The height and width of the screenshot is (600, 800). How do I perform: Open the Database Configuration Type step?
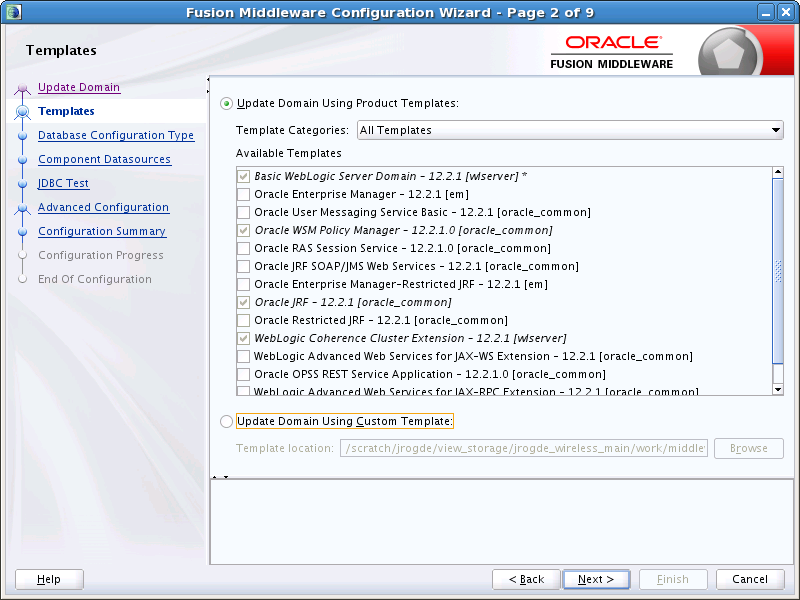pos(116,135)
